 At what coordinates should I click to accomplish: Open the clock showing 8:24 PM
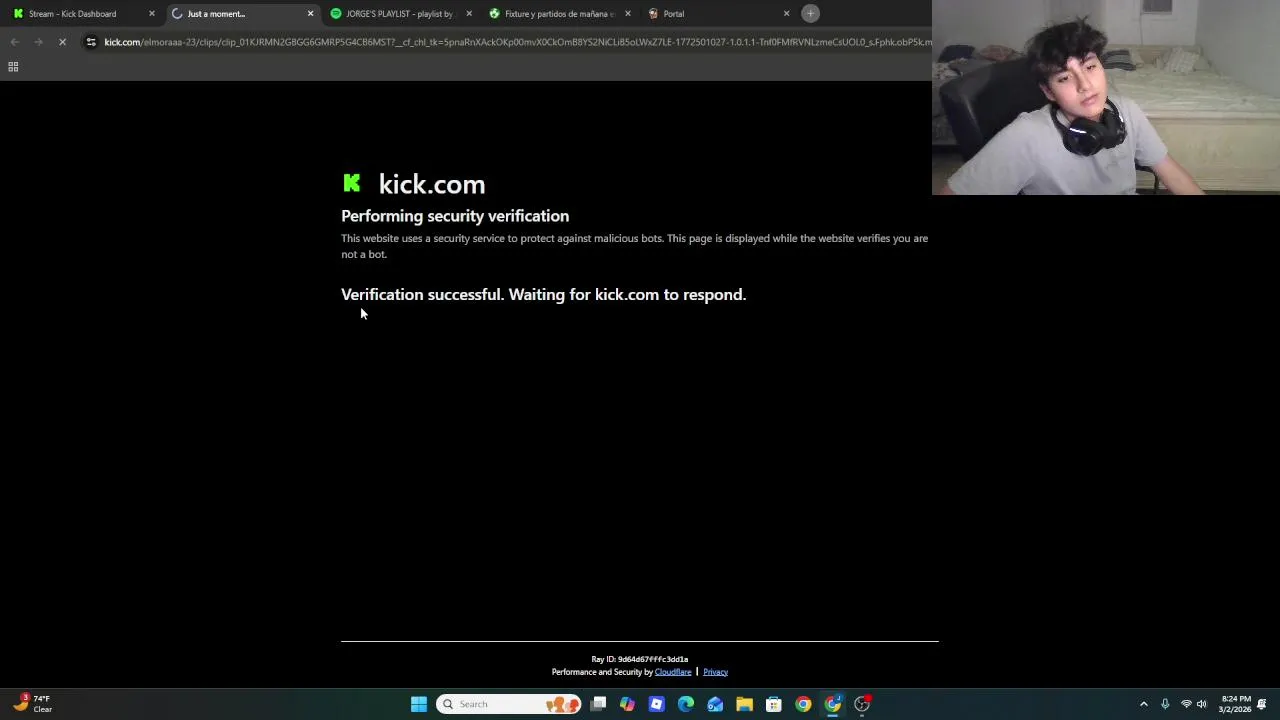tap(1236, 704)
